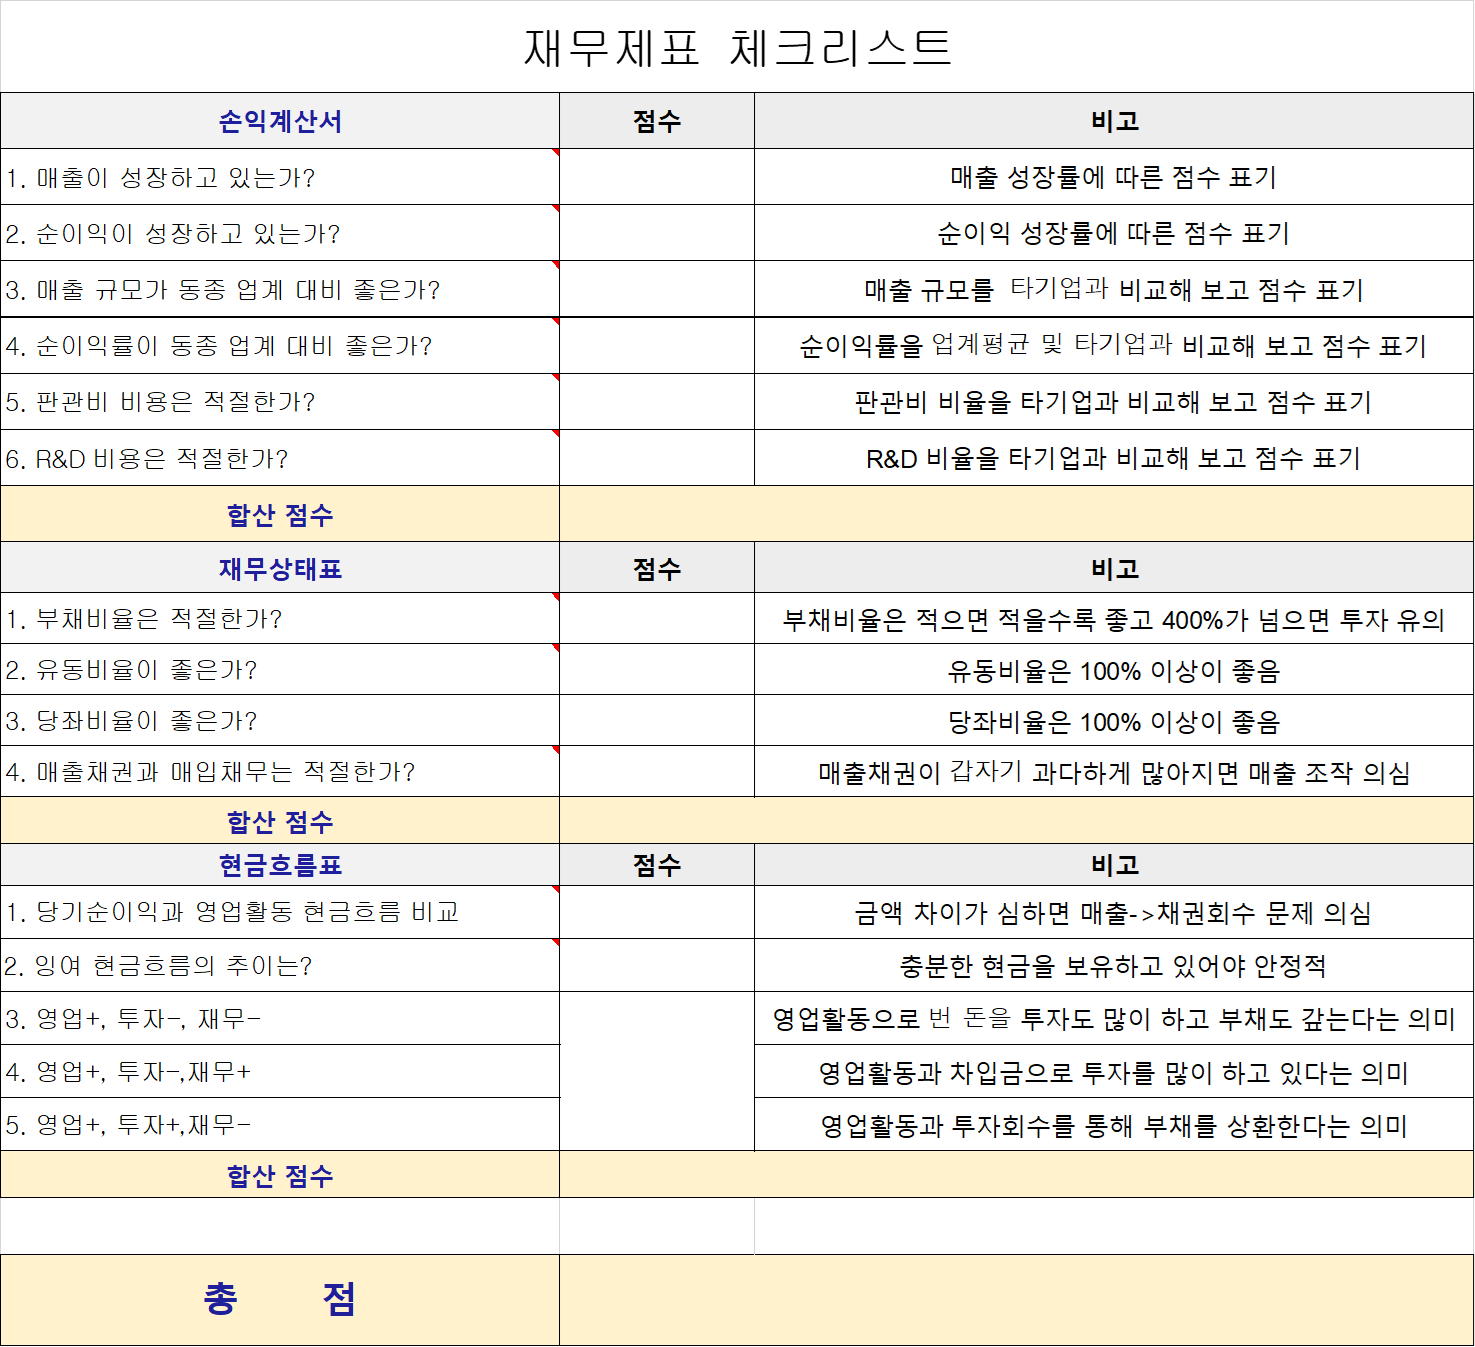Screen dimensions: 1475x1347
Task: Select the '비고' header beside 손익계산서
Action: click(x=1114, y=121)
